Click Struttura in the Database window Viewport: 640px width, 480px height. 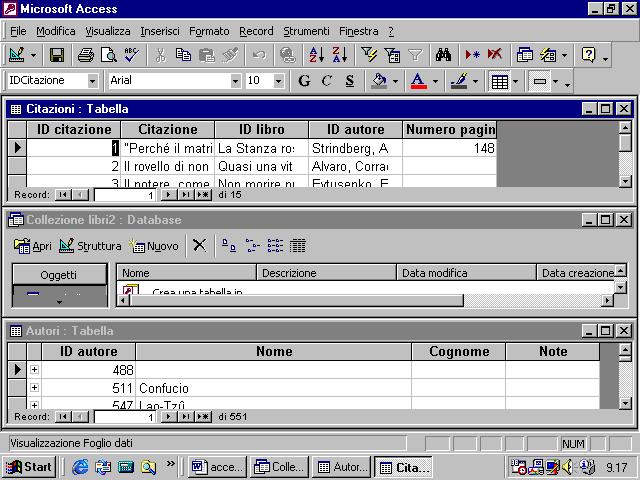click(x=90, y=246)
